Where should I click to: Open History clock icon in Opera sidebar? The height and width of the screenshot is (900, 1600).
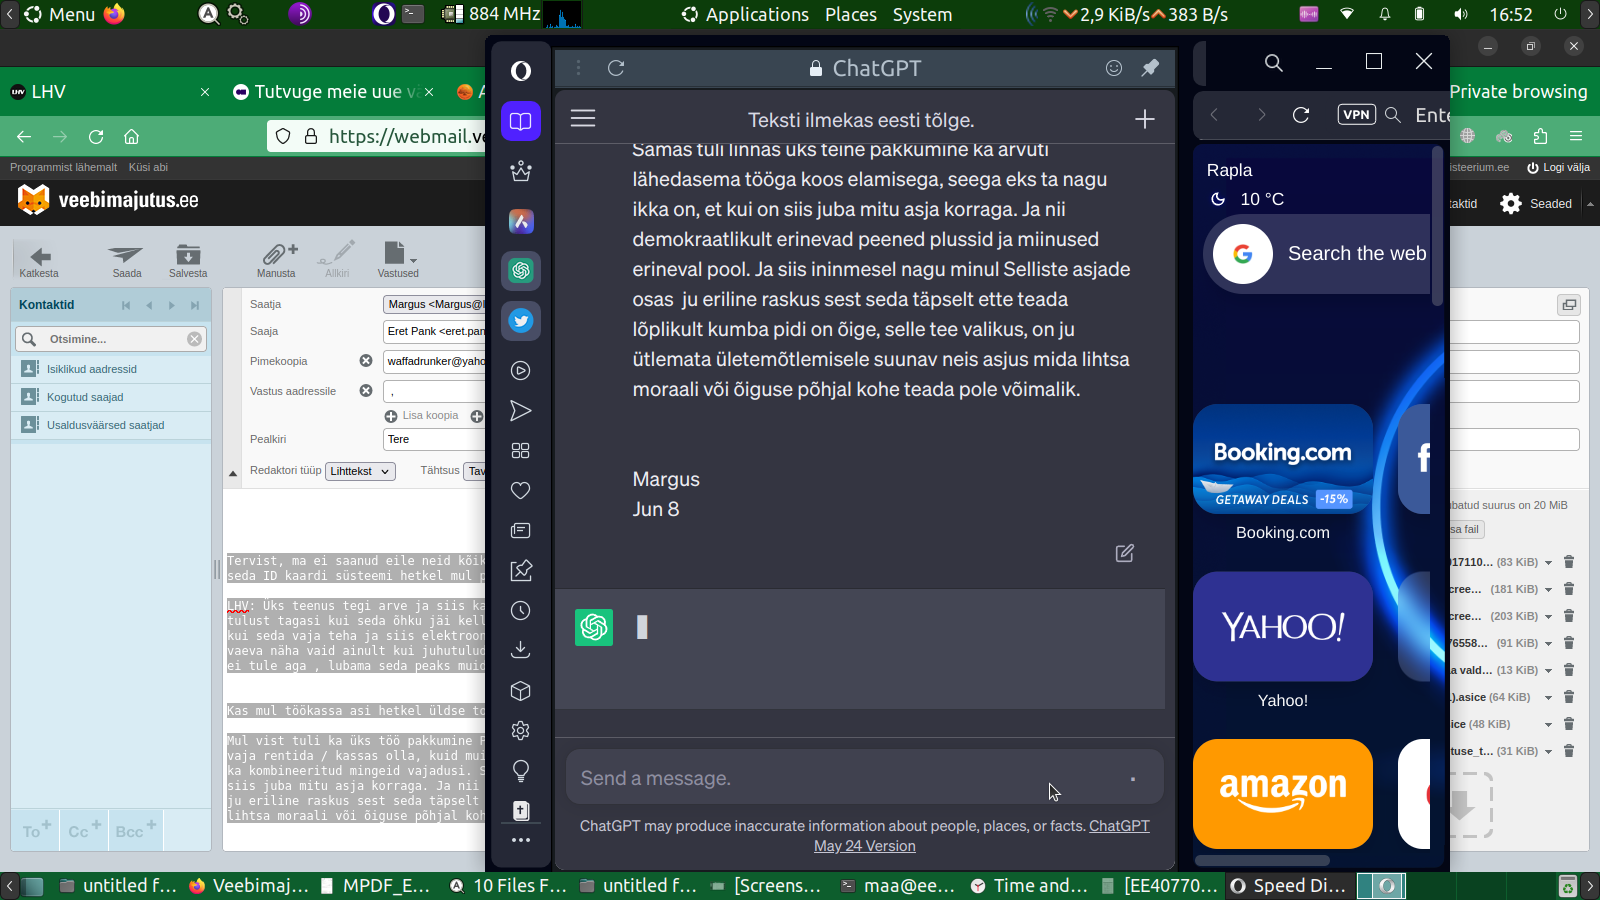pos(520,610)
